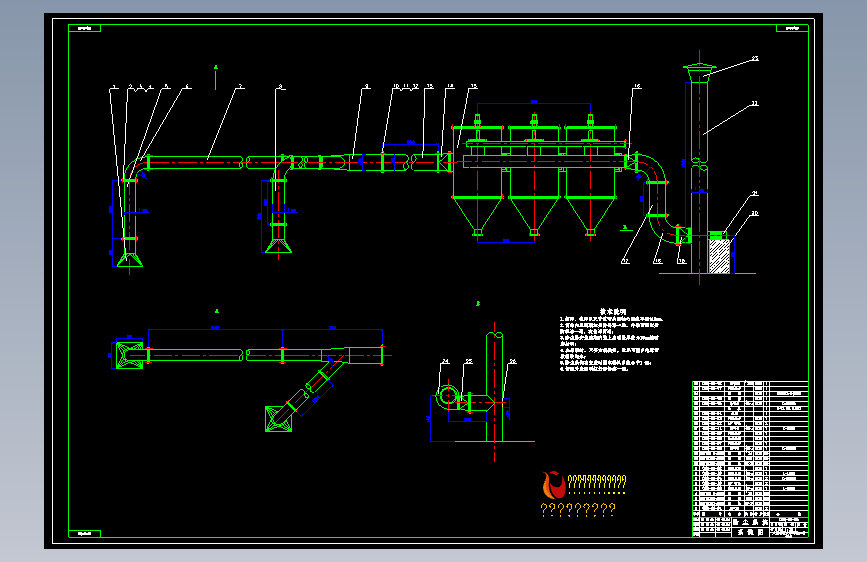
Task: Click the '技术说明' technical notes heading
Action: (613, 312)
